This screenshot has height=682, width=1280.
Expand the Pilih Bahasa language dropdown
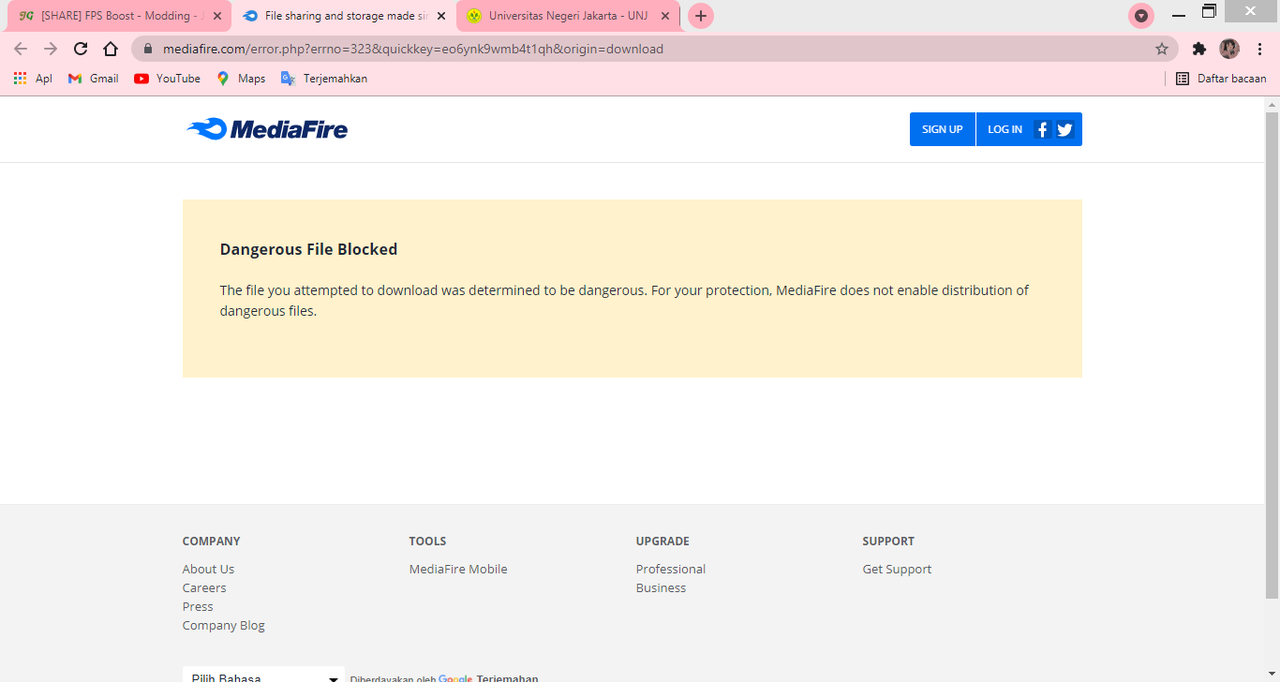pyautogui.click(x=264, y=675)
